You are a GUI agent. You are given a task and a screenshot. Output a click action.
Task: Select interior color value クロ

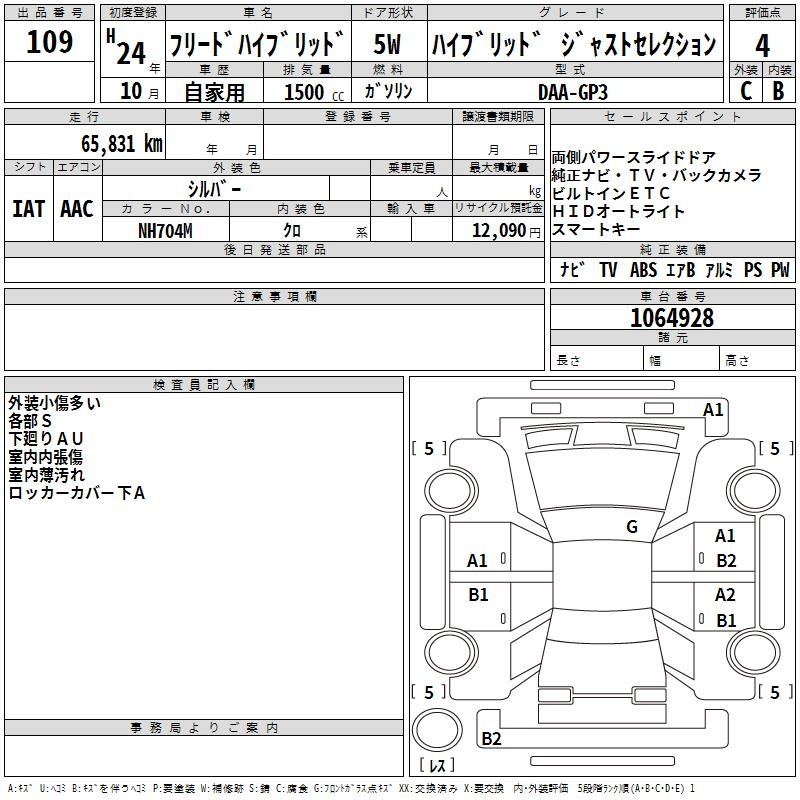point(292,231)
